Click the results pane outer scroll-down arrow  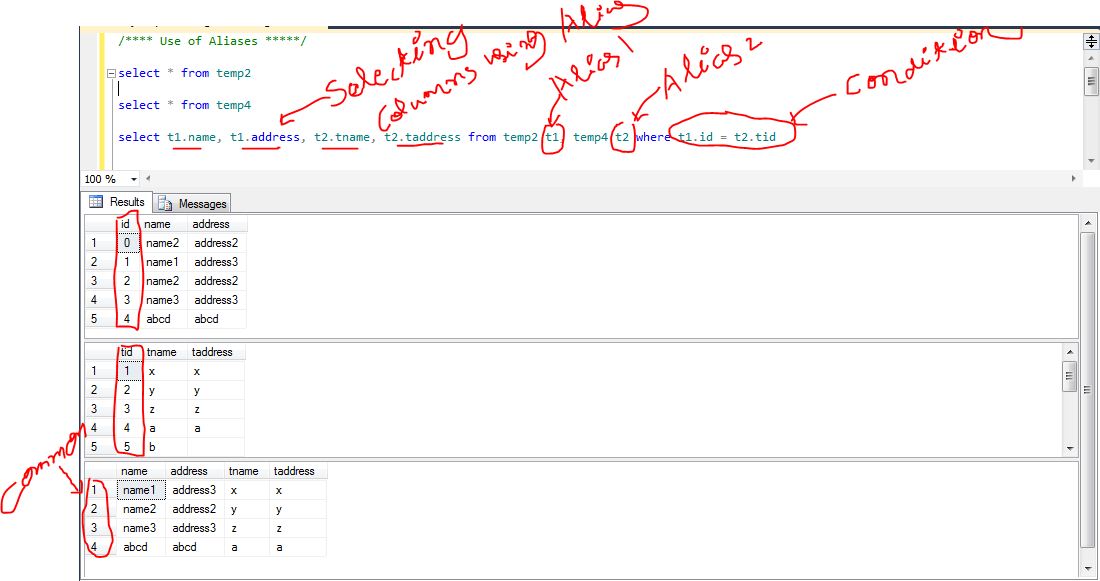pos(1089,566)
